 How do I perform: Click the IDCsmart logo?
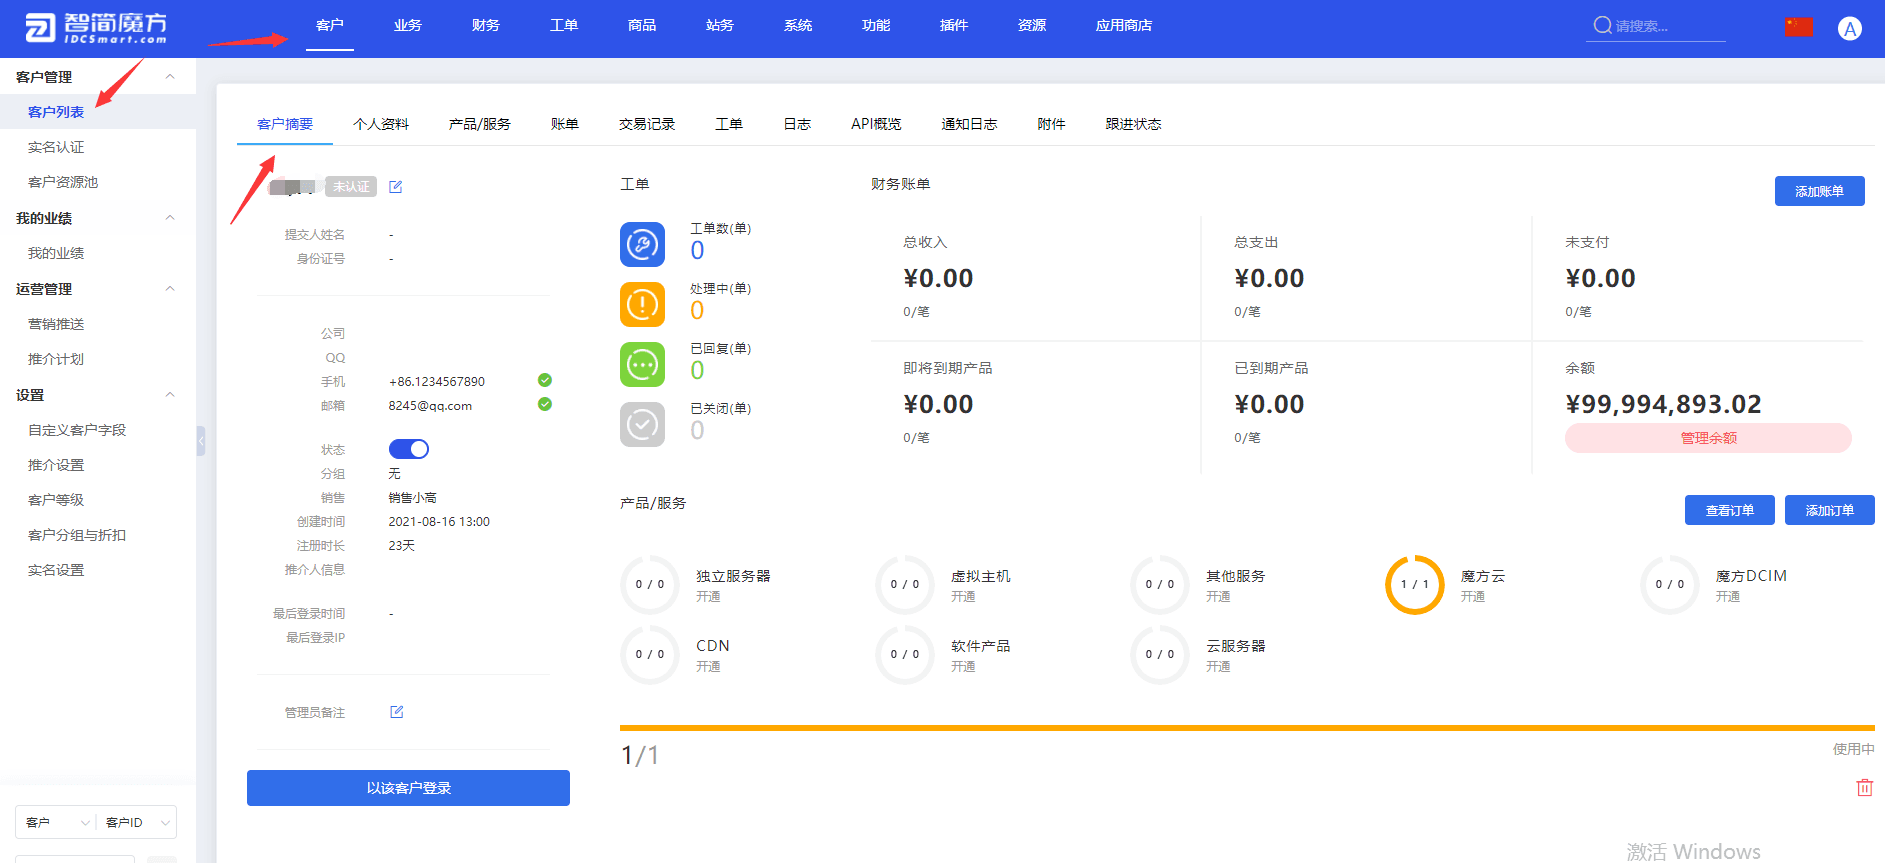(x=96, y=28)
